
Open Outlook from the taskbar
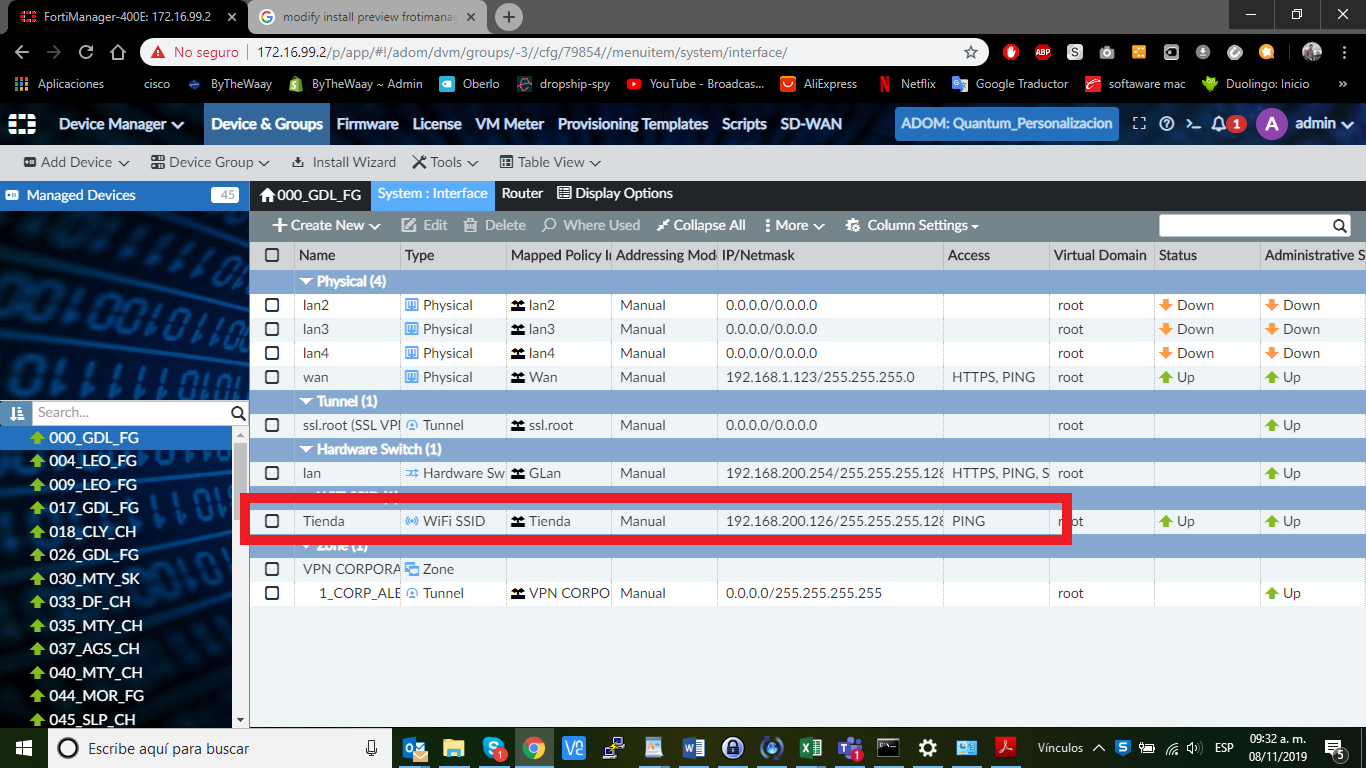click(414, 748)
